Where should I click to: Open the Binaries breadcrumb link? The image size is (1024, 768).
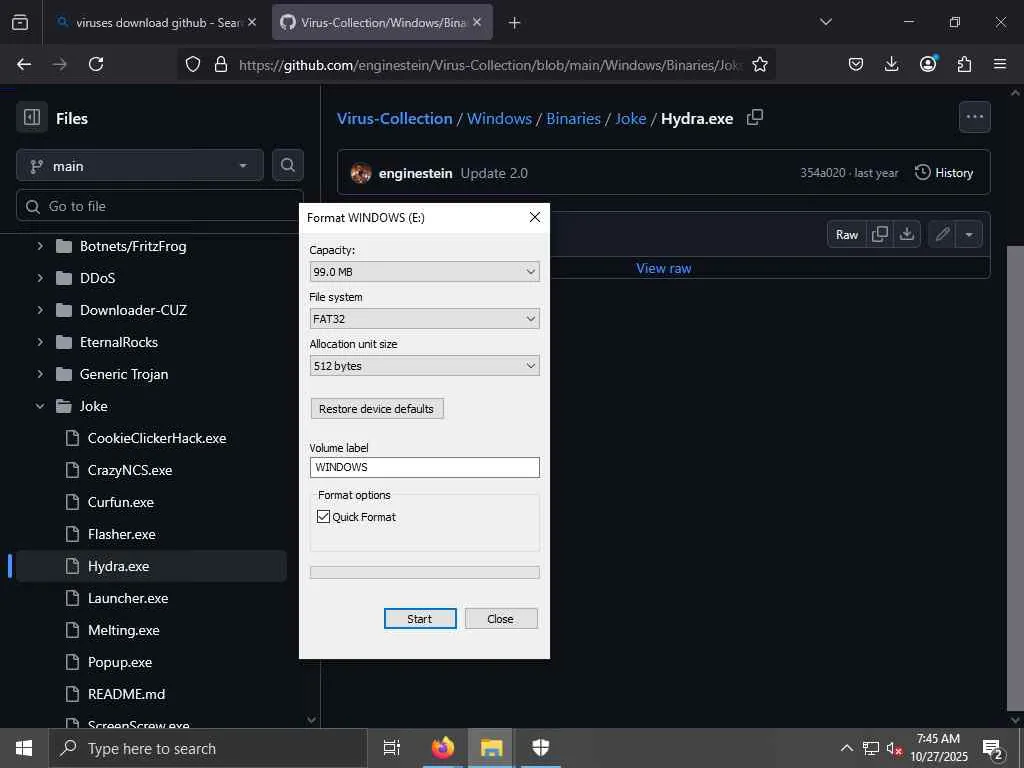click(x=573, y=118)
